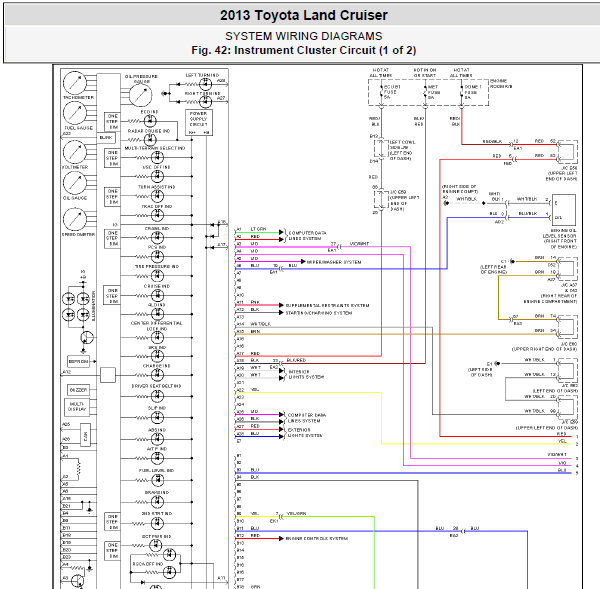Screen dimensions: 600x589
Task: Click the "2013 Toyota Land Cruiser" title
Action: tap(303, 15)
